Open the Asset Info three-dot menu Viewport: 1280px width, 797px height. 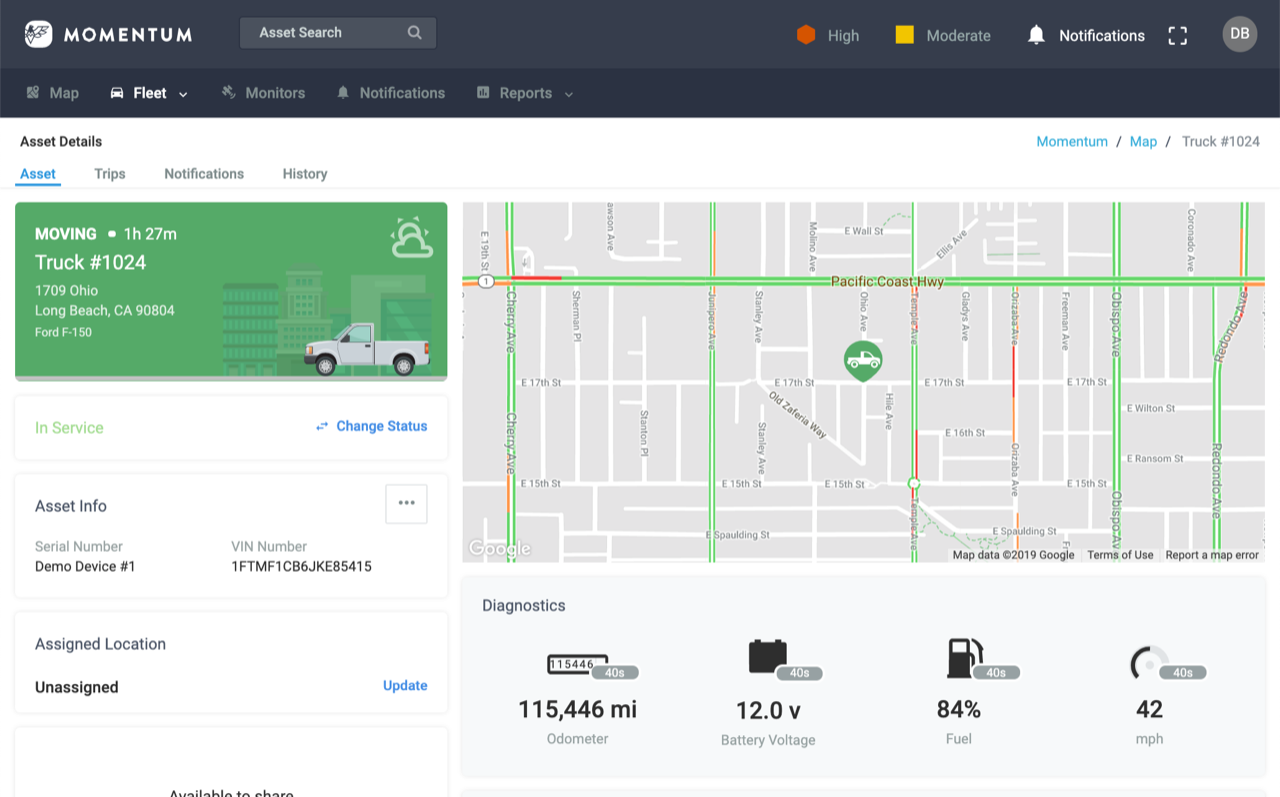click(x=406, y=504)
